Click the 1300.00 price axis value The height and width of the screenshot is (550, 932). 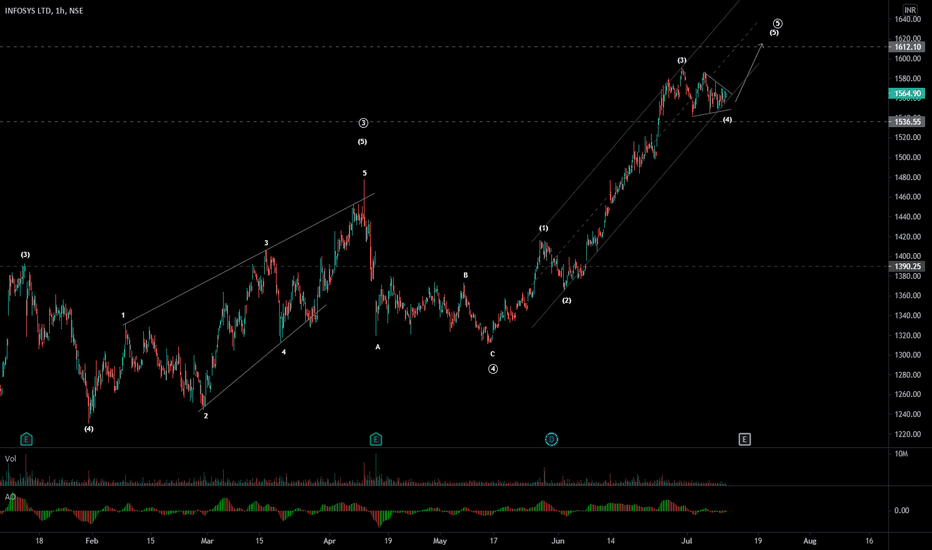pos(908,355)
